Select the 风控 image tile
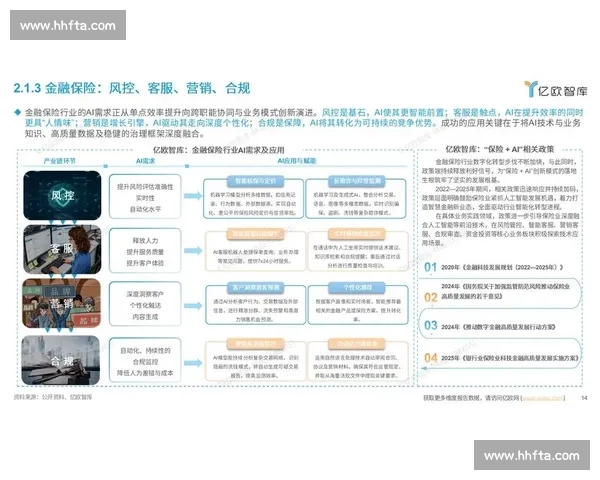Image resolution: width=600 pixels, height=480 pixels. 62,195
